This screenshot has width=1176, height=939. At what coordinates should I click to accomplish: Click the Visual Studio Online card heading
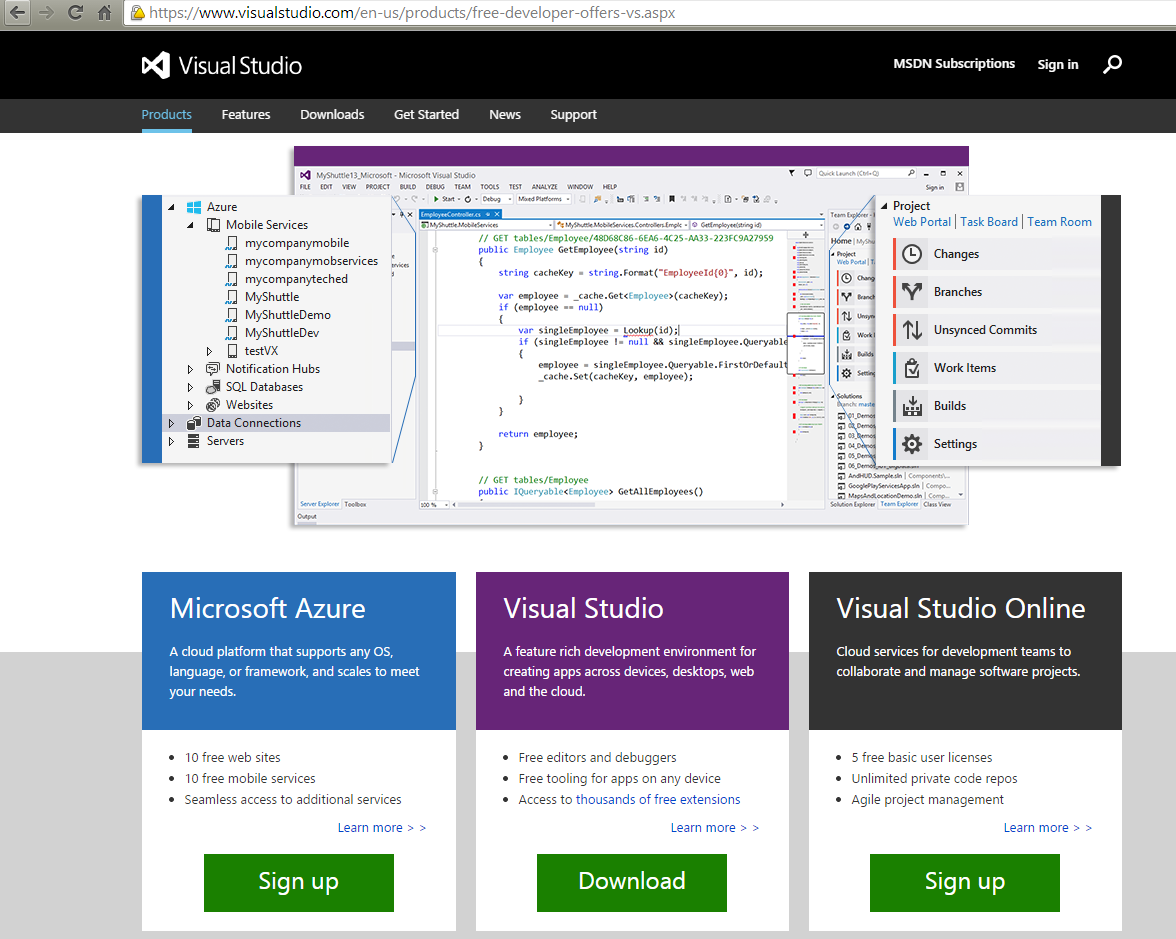coord(961,608)
